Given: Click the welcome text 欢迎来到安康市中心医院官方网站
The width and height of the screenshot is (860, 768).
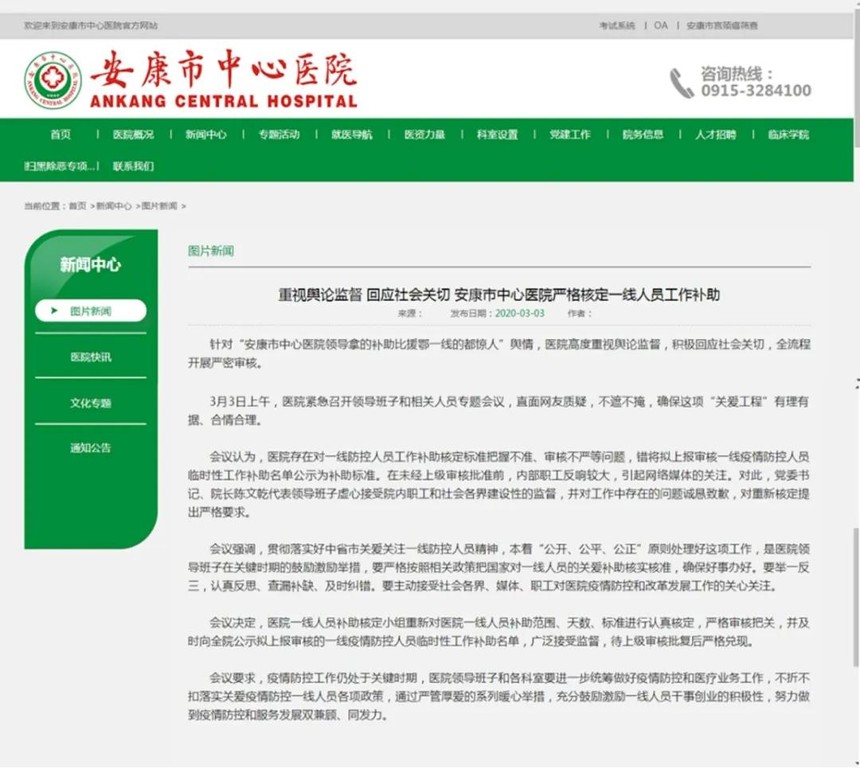Looking at the screenshot, I should click(x=90, y=25).
